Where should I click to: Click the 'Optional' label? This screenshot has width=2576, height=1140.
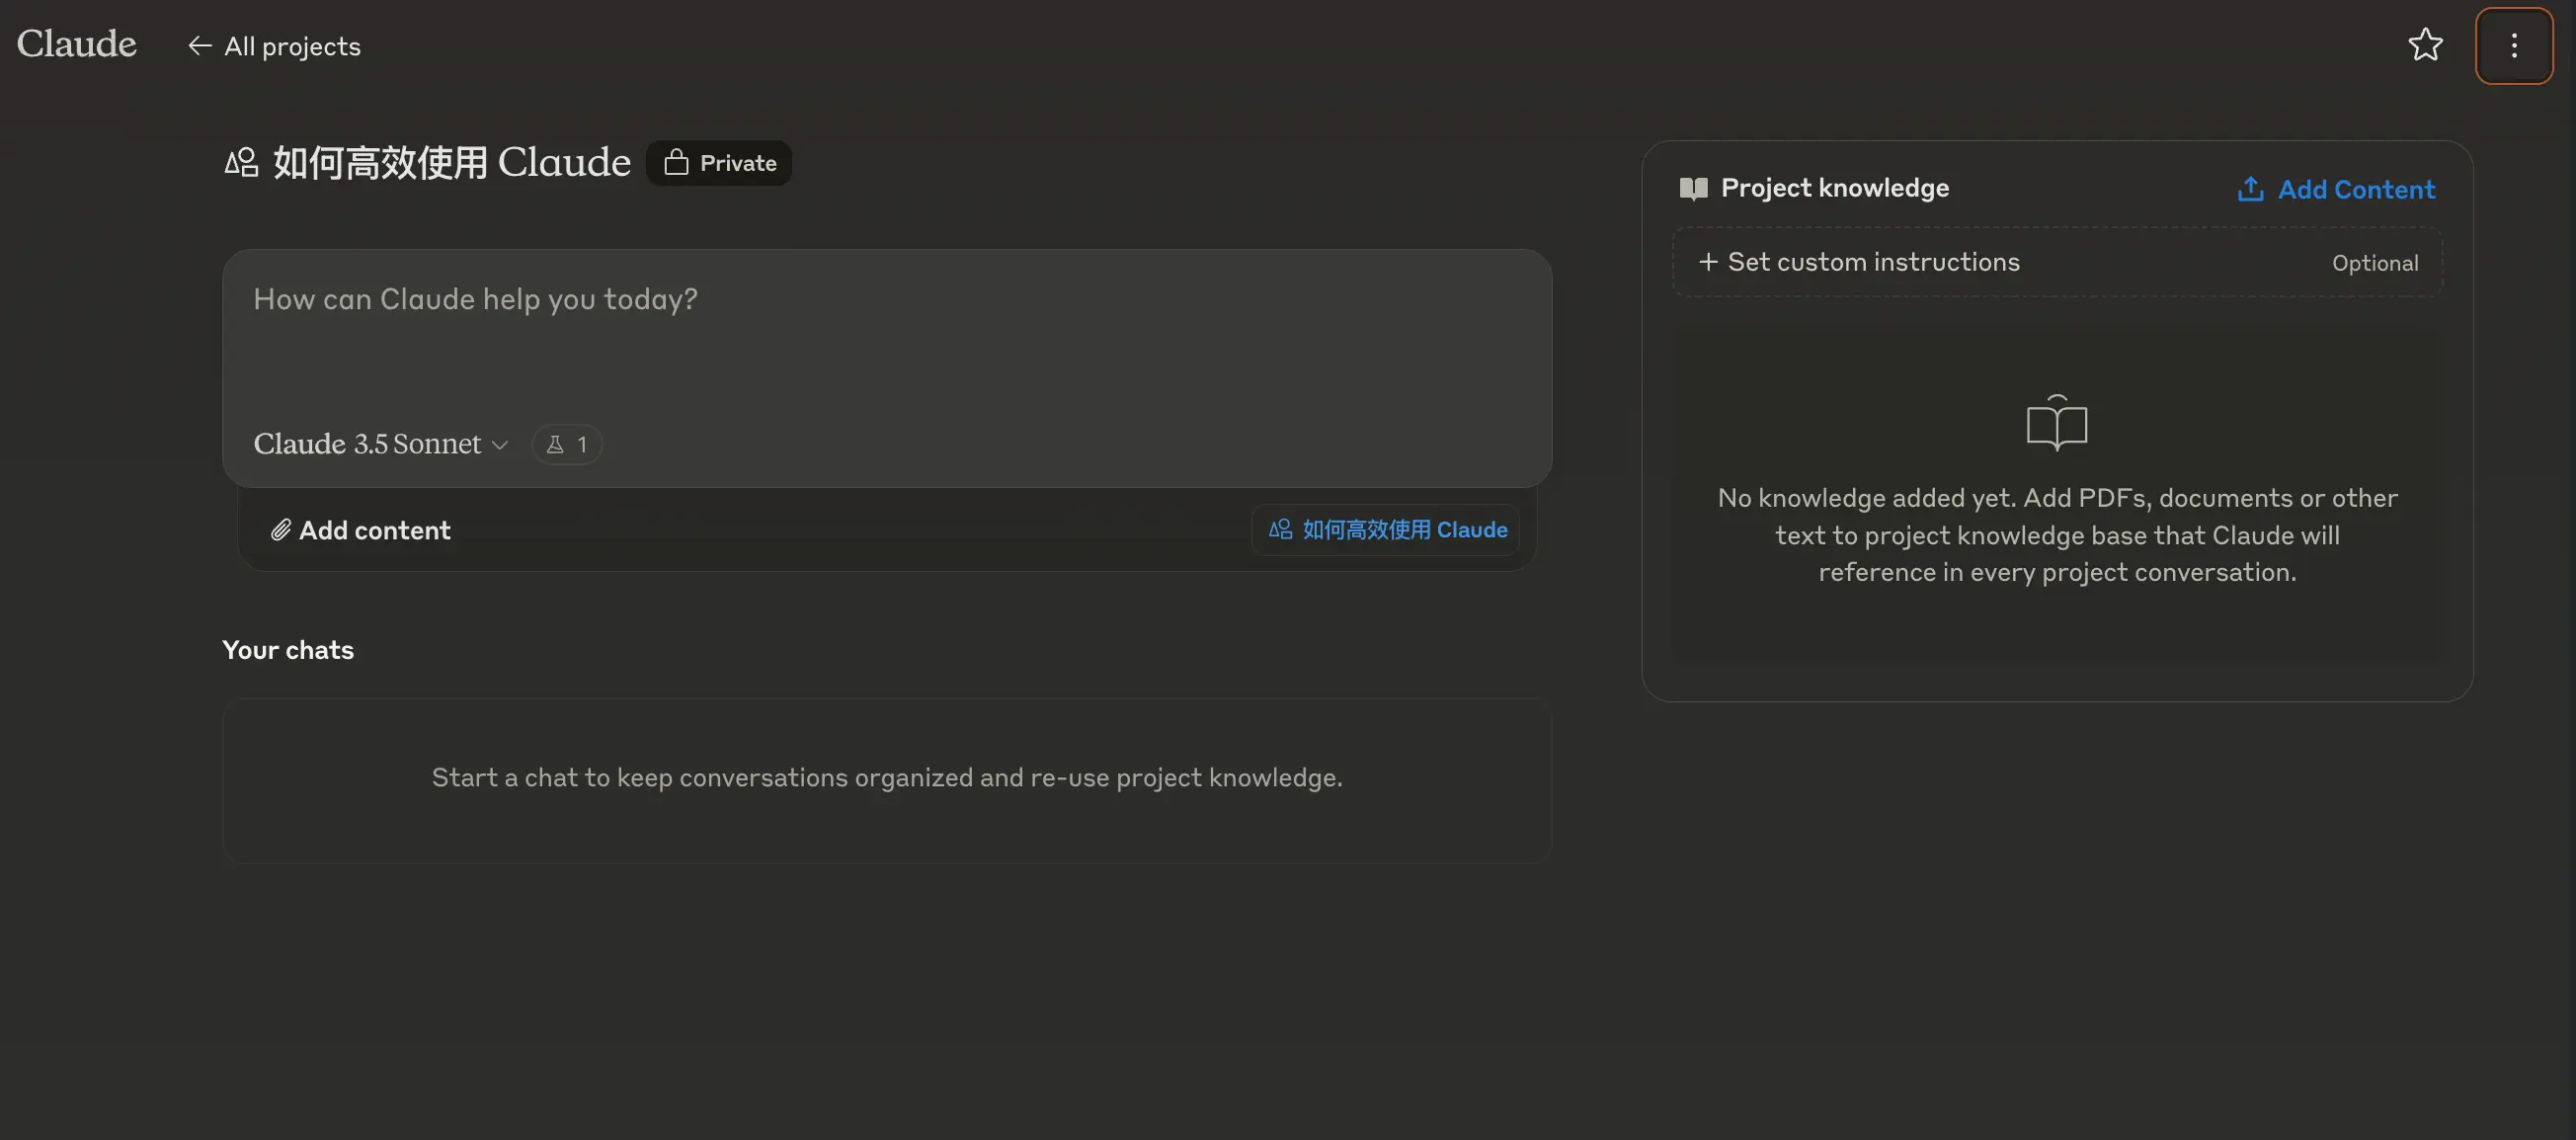pyautogui.click(x=2375, y=263)
